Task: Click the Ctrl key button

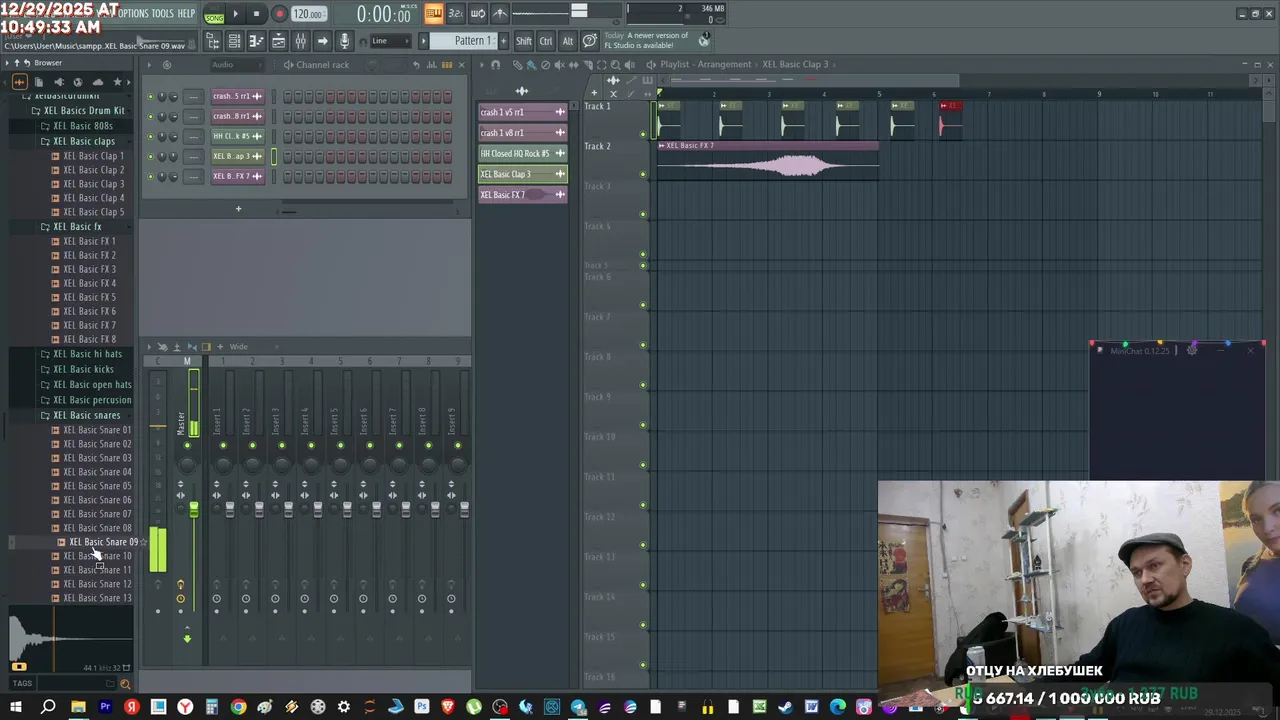Action: click(546, 41)
